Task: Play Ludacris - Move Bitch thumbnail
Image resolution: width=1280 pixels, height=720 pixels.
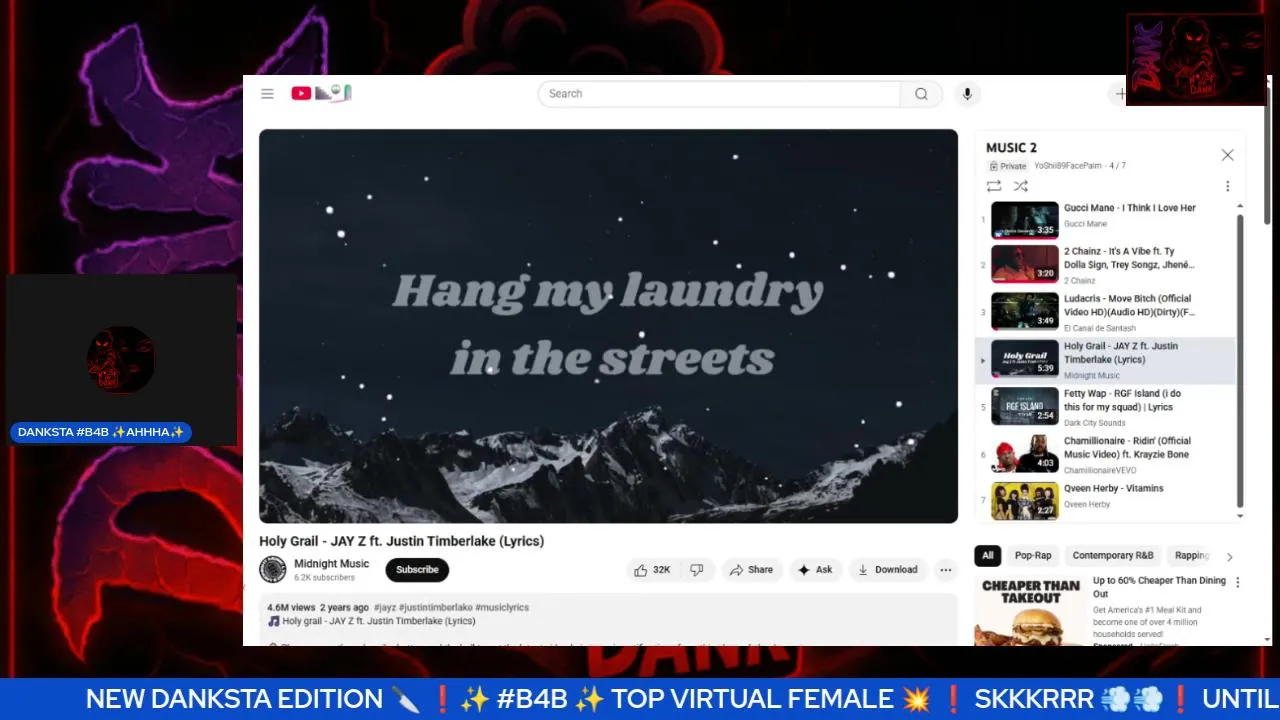Action: click(1025, 311)
